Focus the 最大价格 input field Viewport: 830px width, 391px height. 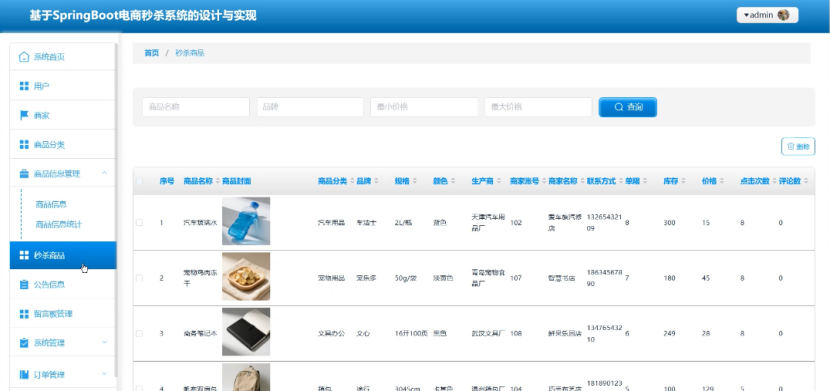(538, 107)
